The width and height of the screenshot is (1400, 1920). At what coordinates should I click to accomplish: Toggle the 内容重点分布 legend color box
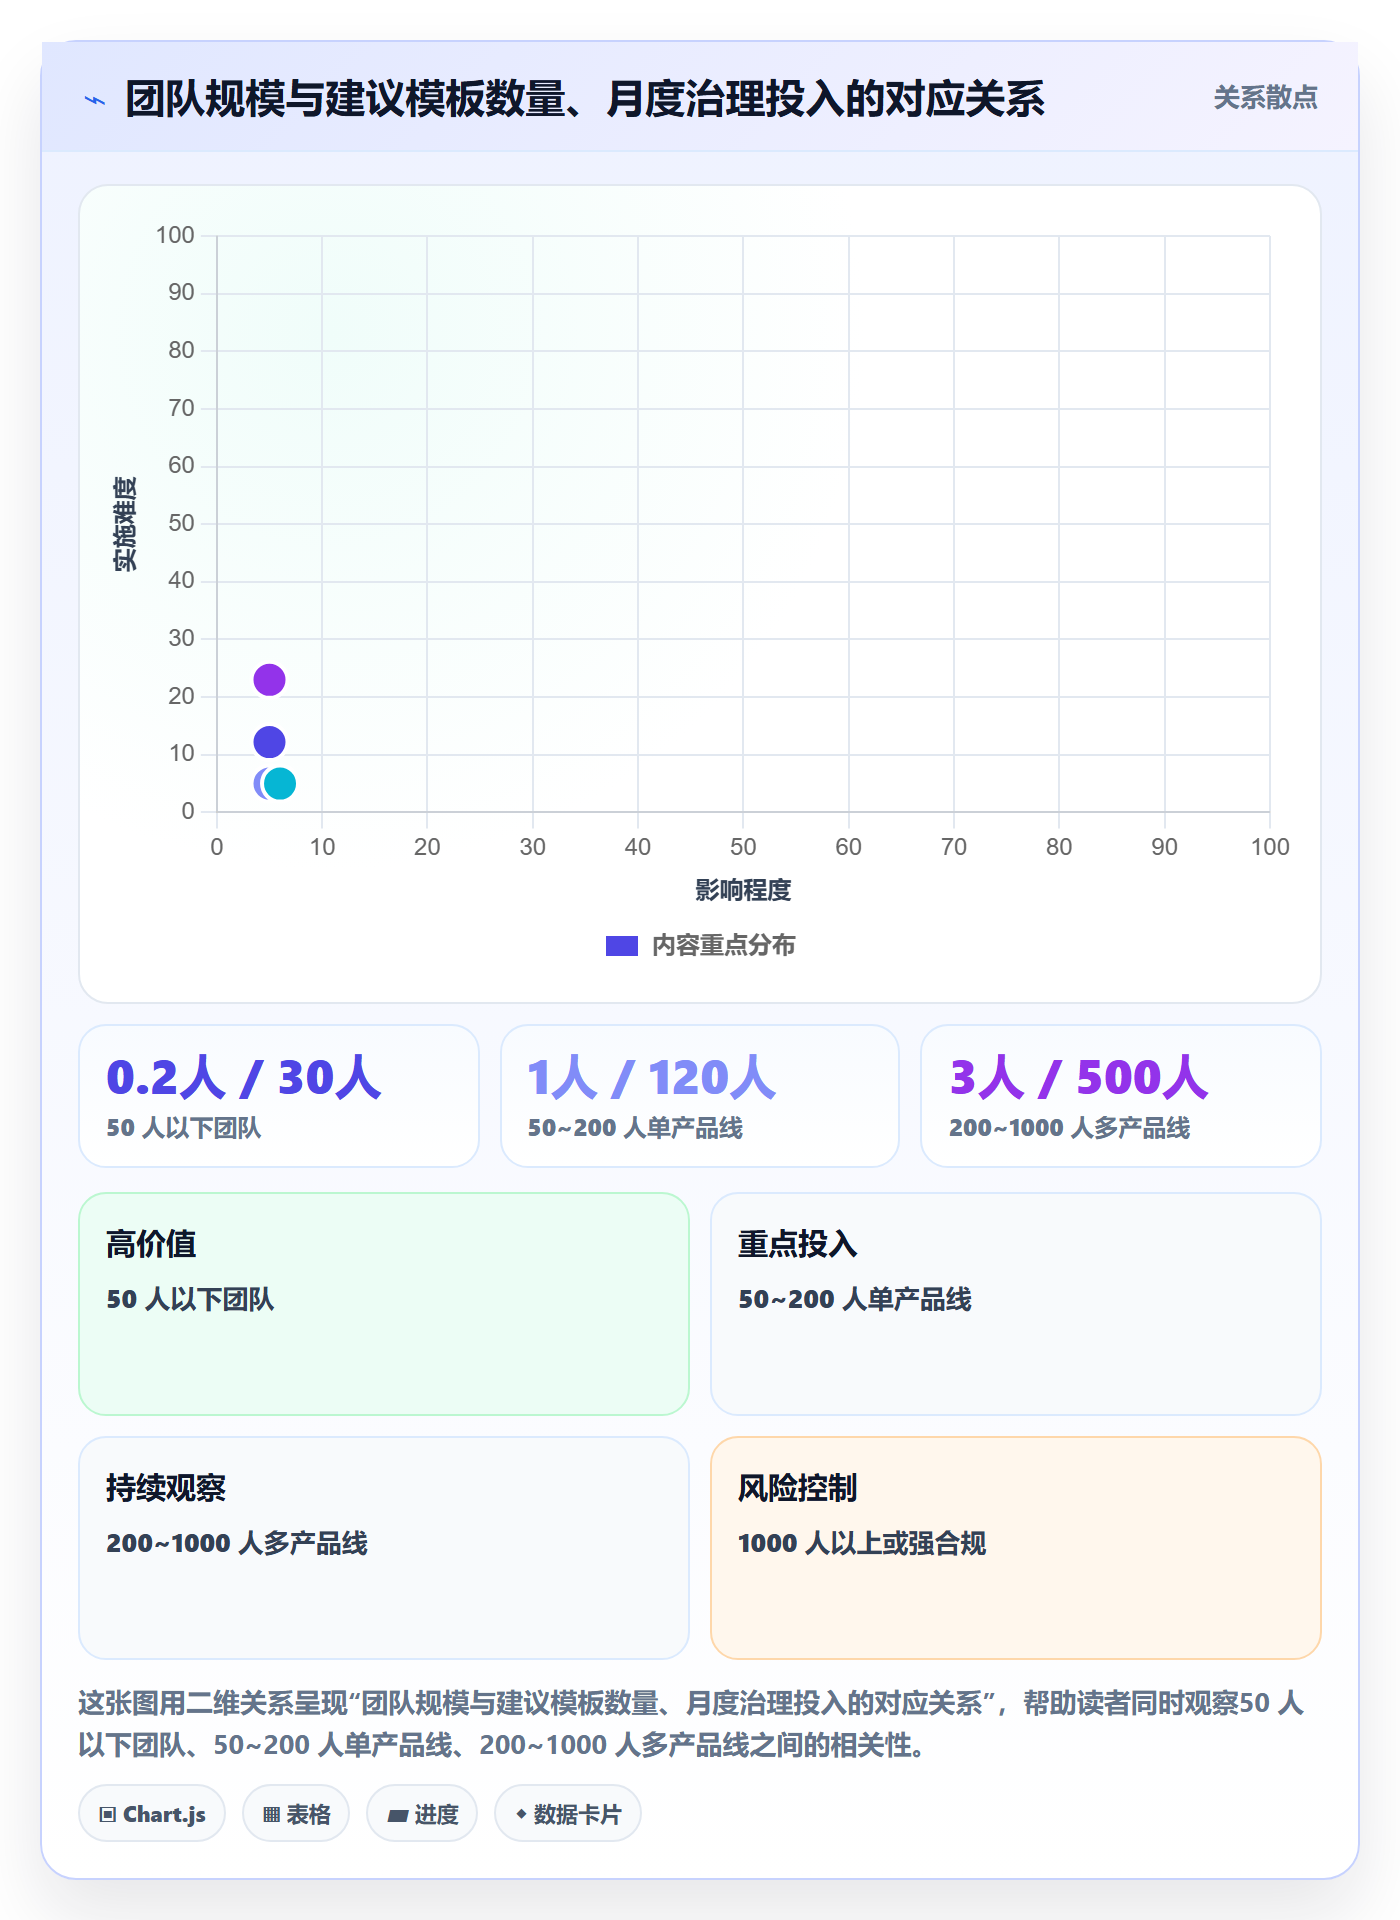click(622, 946)
